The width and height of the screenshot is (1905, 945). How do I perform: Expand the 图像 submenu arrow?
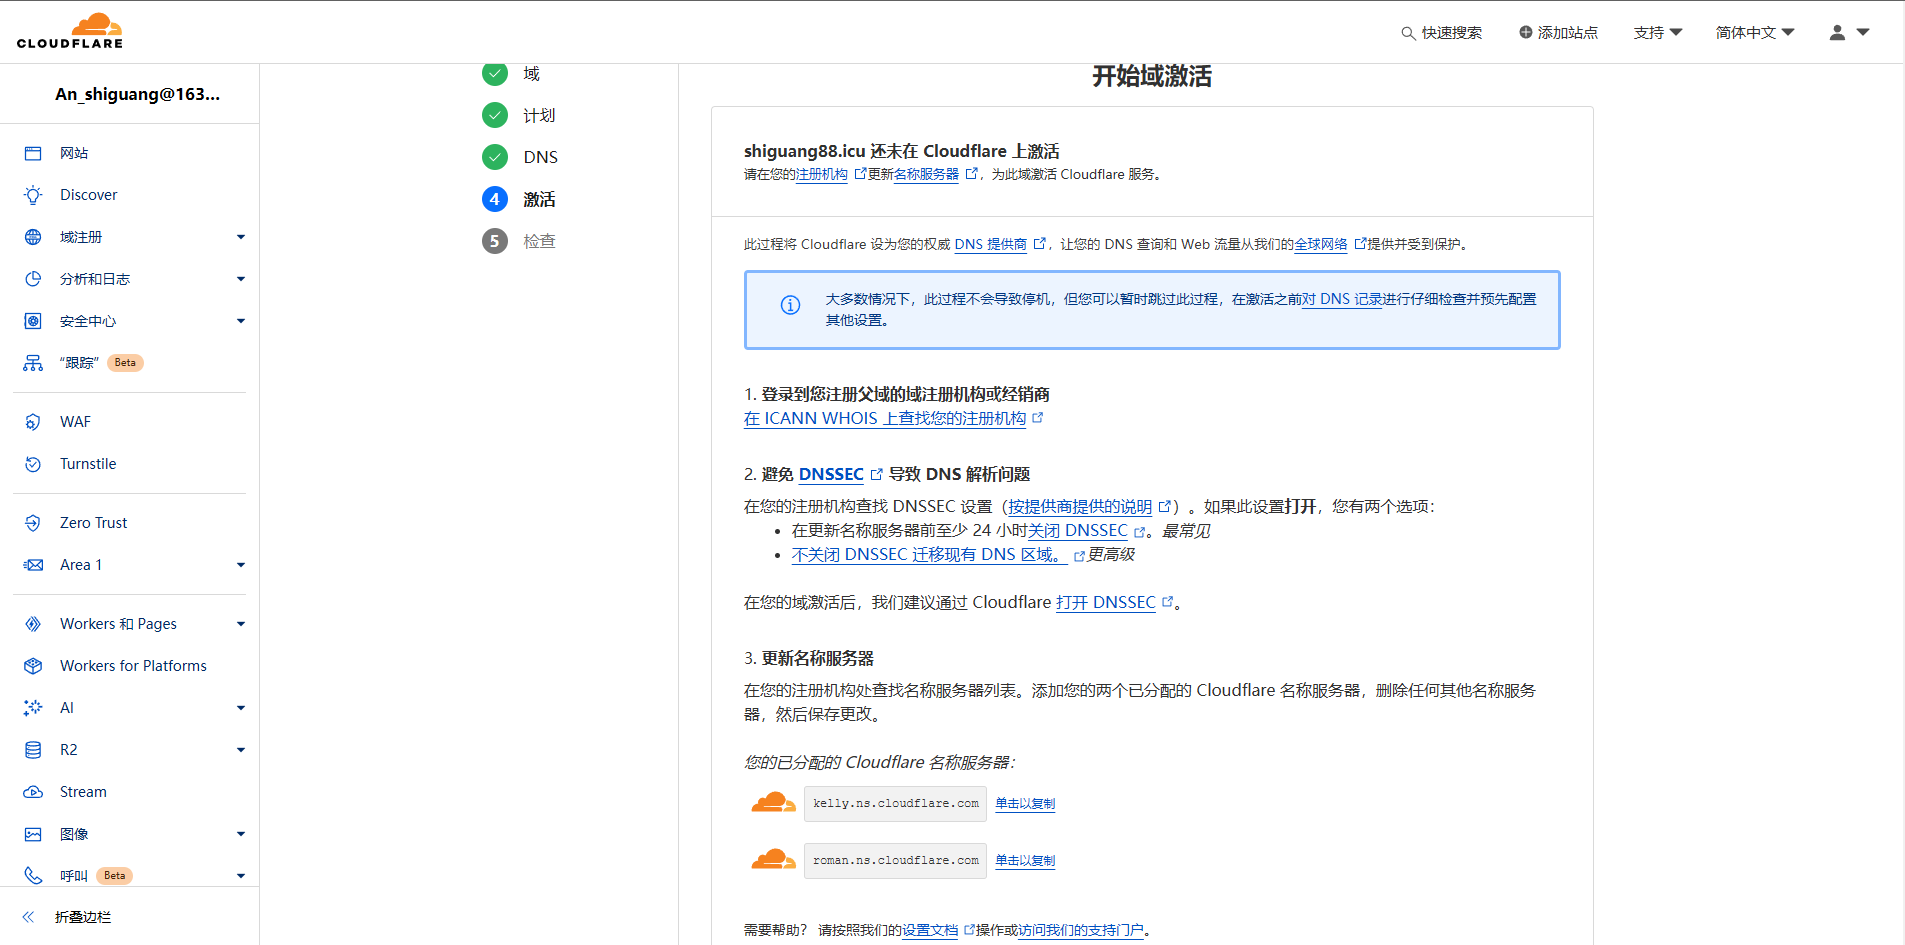pyautogui.click(x=241, y=834)
